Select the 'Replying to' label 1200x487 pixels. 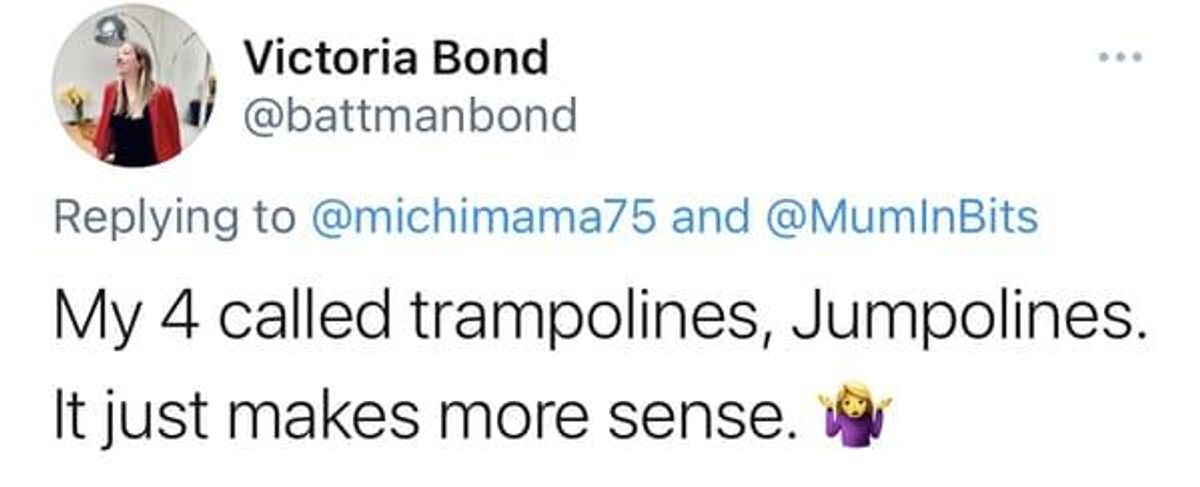(176, 219)
